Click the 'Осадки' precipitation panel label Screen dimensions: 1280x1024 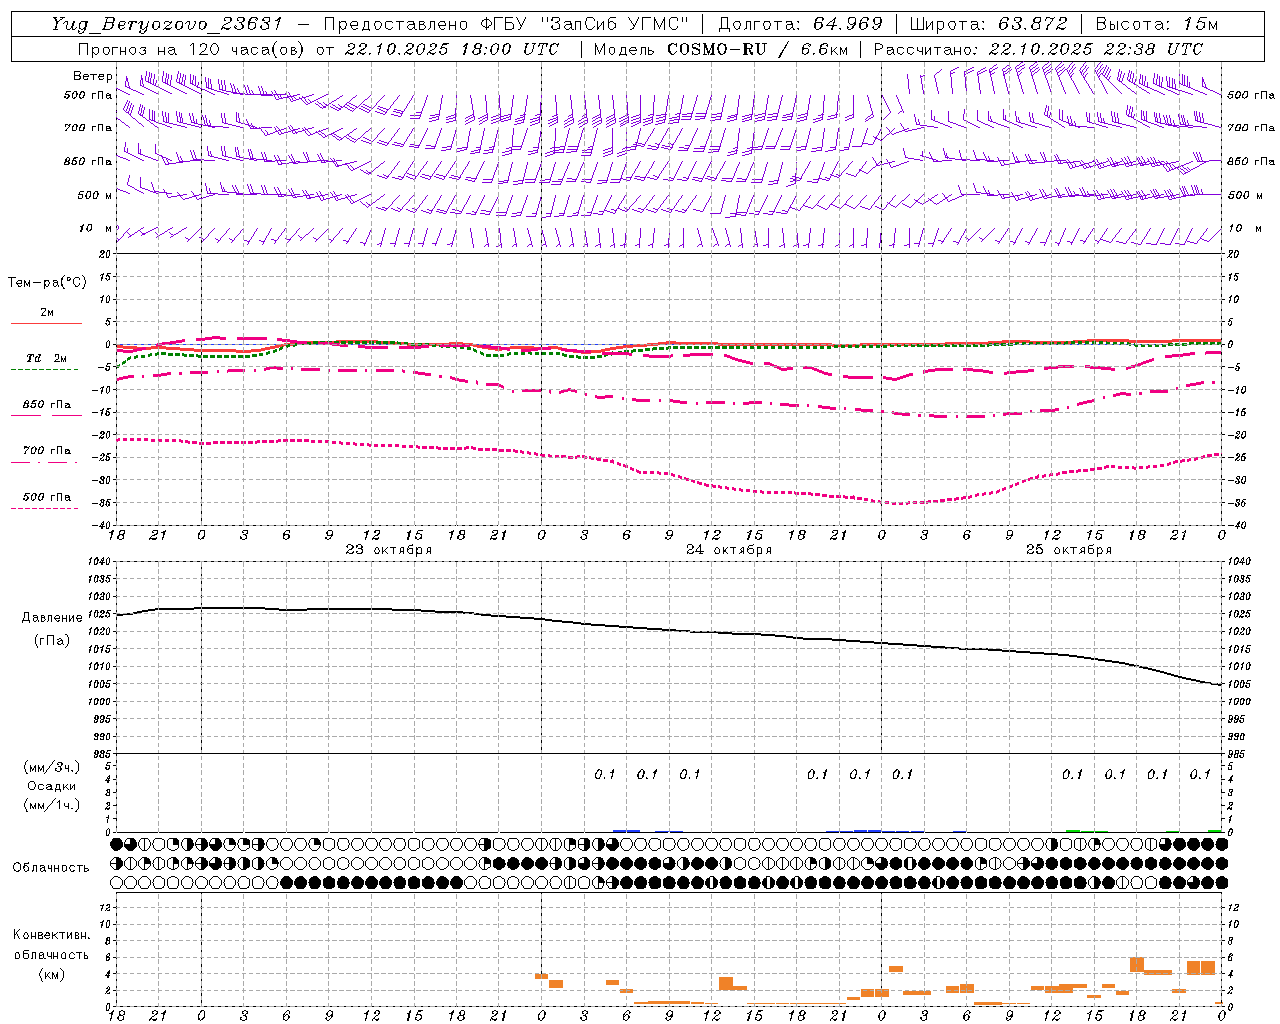tap(52, 787)
